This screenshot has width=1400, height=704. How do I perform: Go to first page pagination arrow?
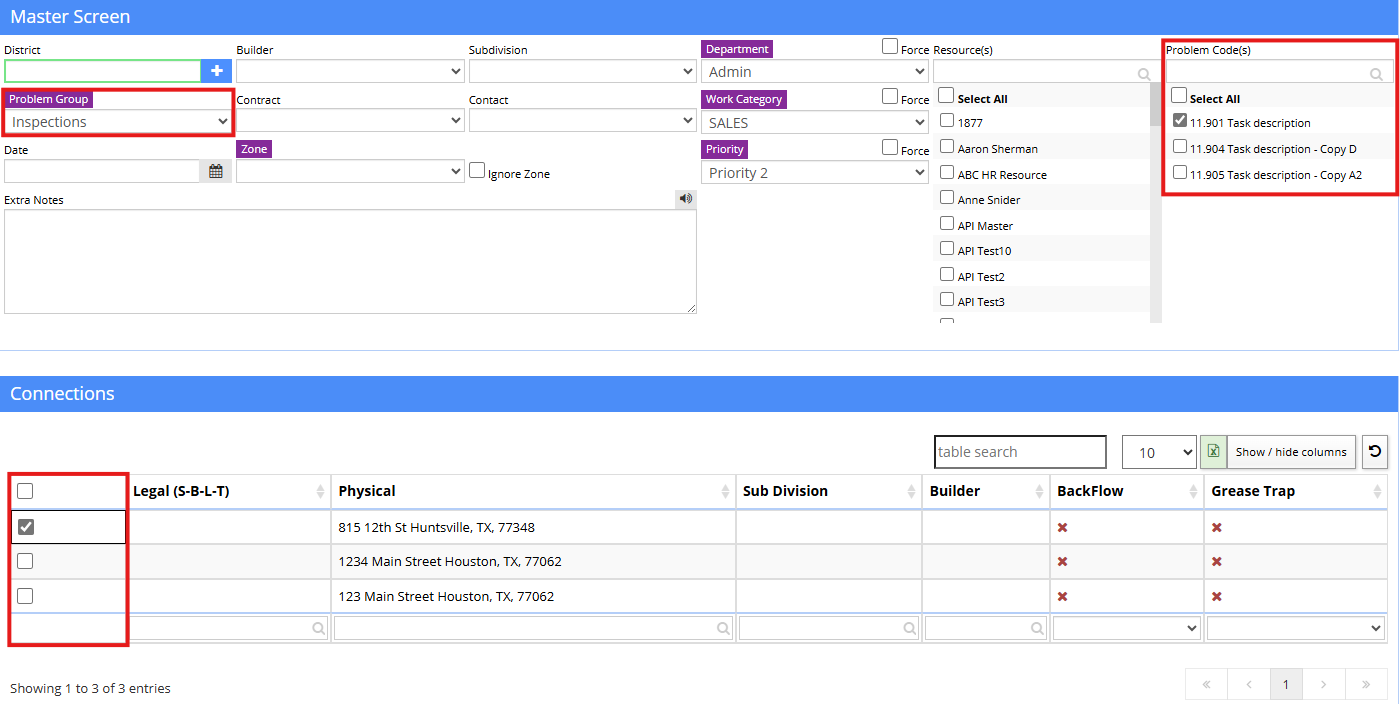pos(1206,685)
